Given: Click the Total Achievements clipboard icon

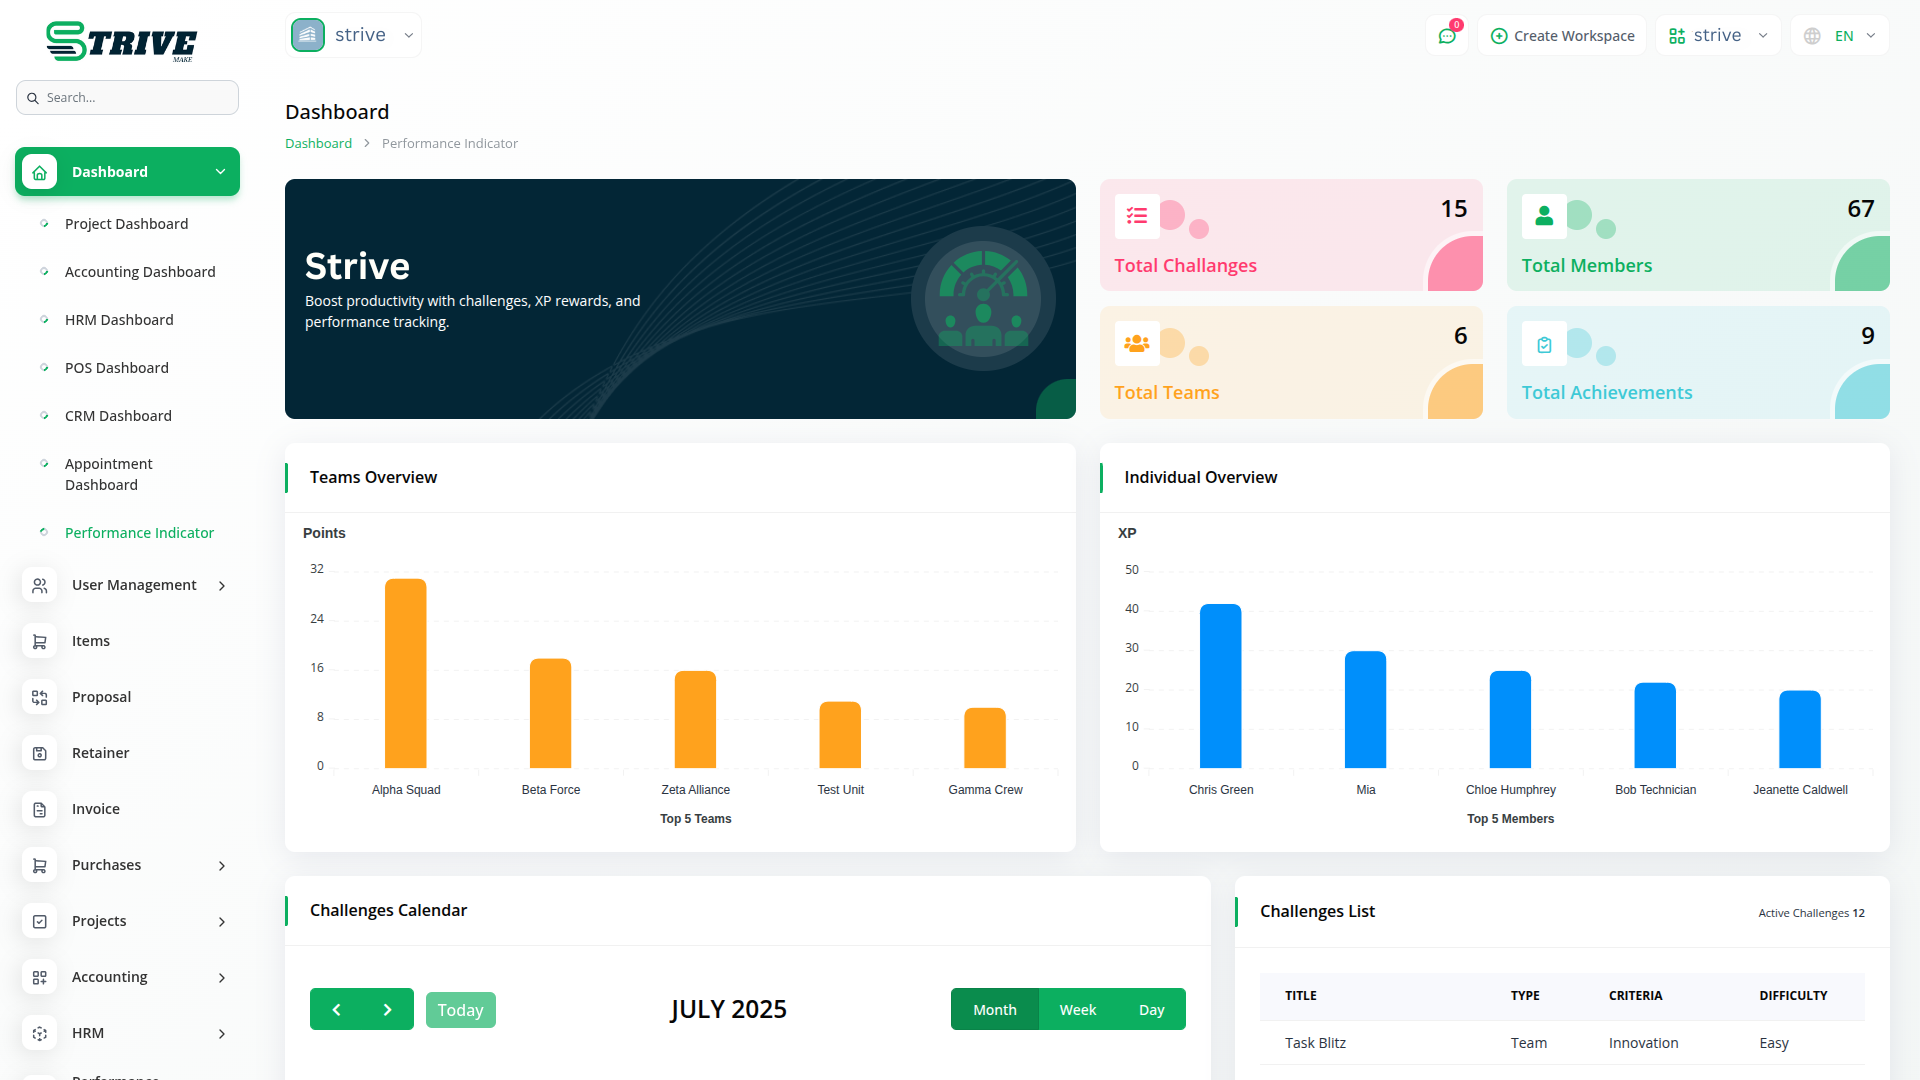Looking at the screenshot, I should [1544, 344].
